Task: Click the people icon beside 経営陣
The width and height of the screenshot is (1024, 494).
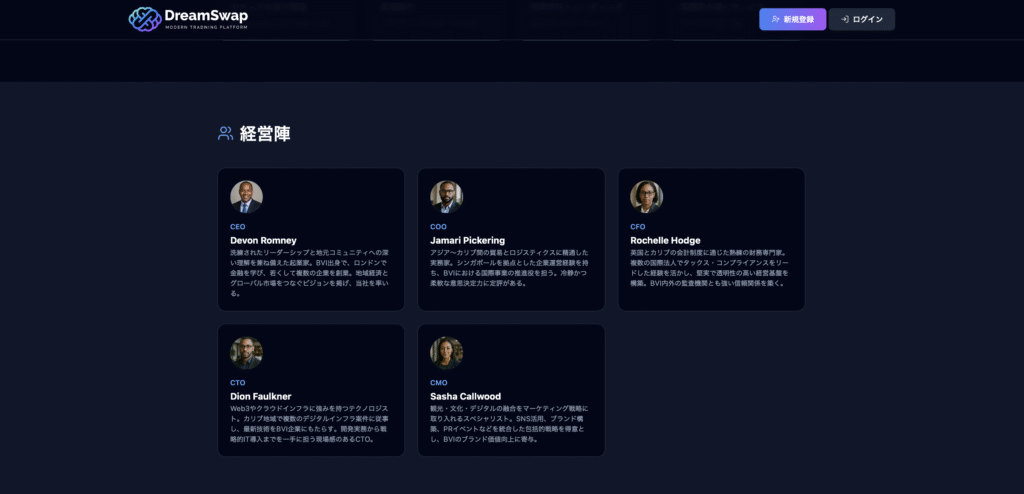Action: (x=225, y=134)
